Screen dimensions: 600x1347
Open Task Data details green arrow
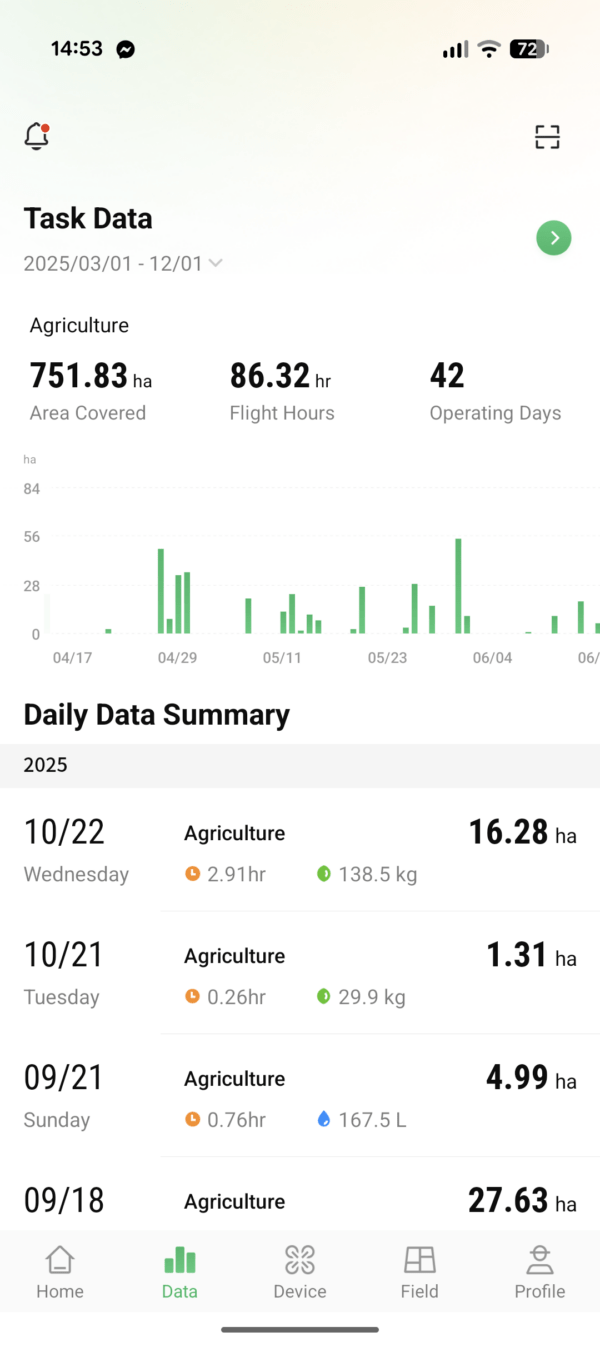click(x=554, y=238)
